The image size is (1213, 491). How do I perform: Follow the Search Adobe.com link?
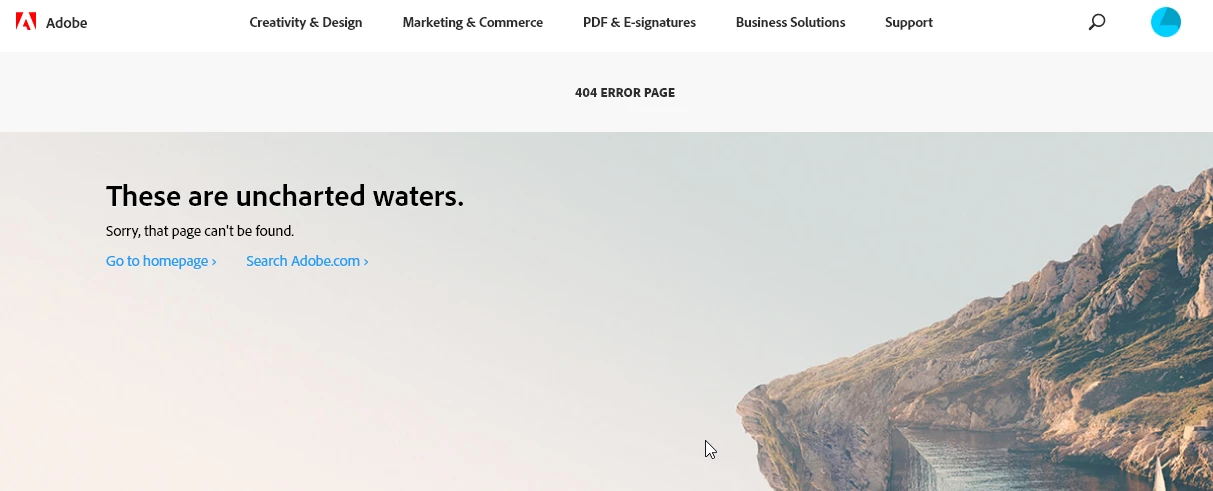tap(307, 261)
